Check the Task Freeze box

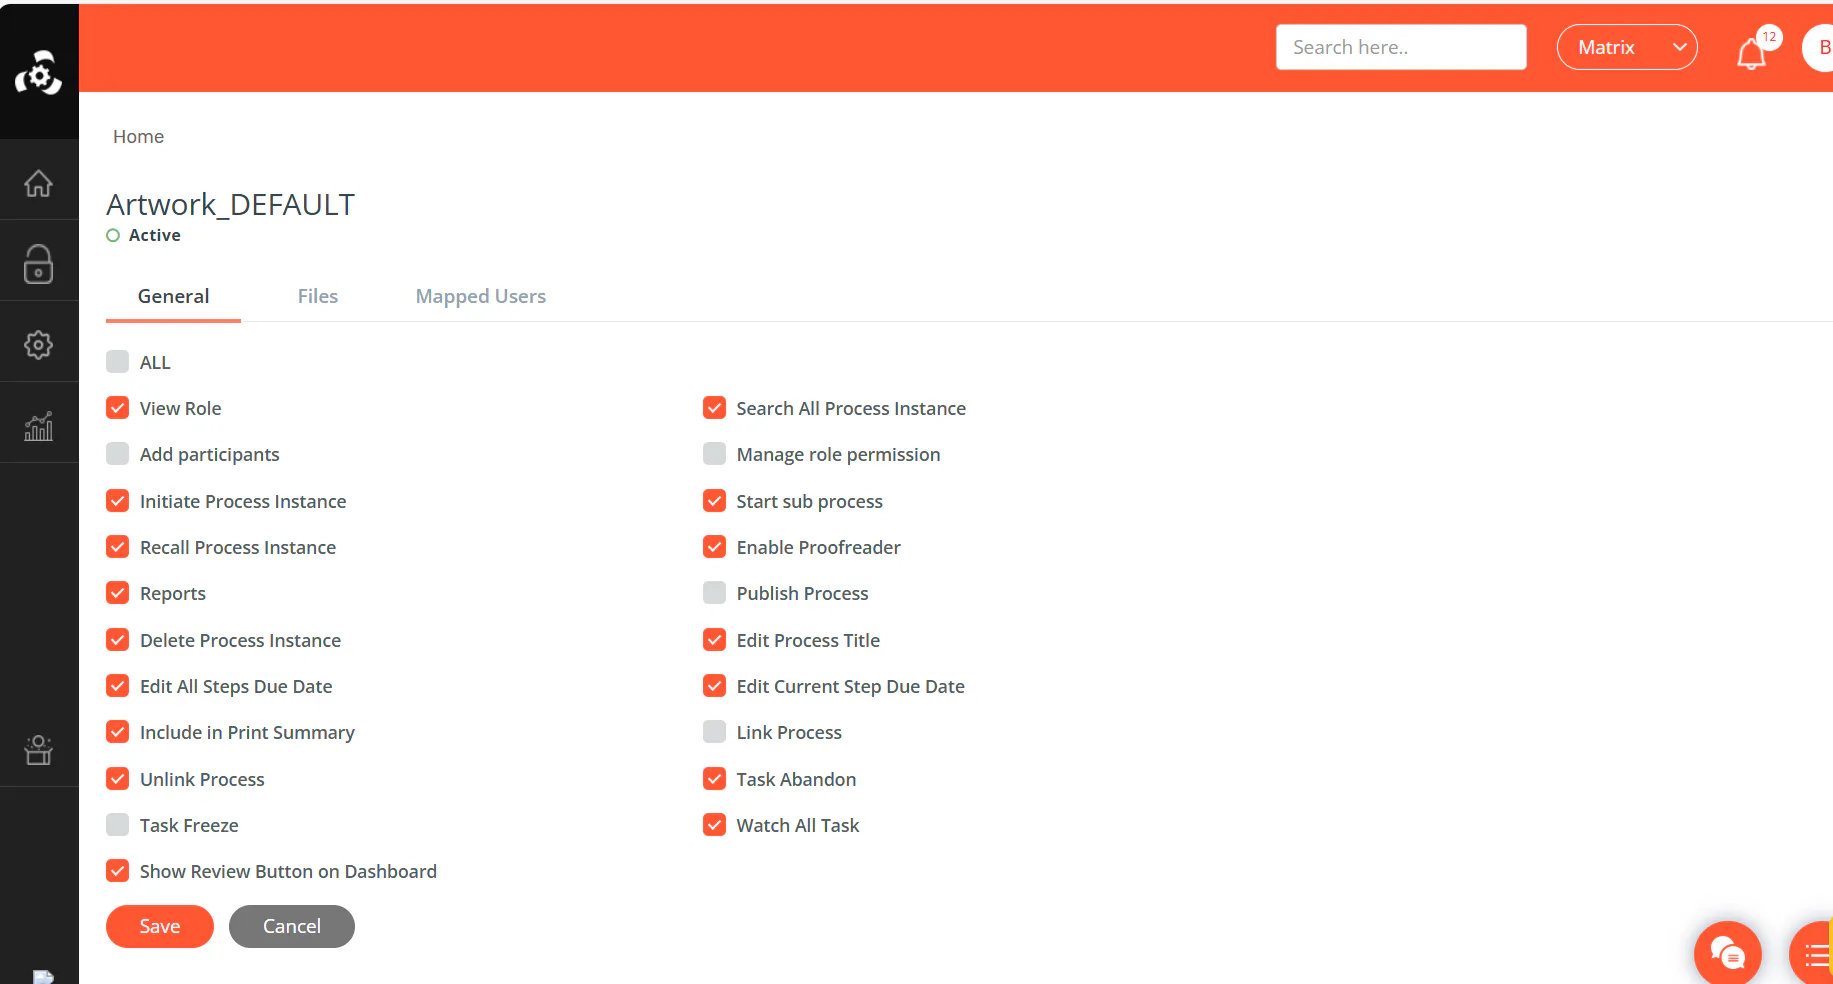pyautogui.click(x=118, y=825)
